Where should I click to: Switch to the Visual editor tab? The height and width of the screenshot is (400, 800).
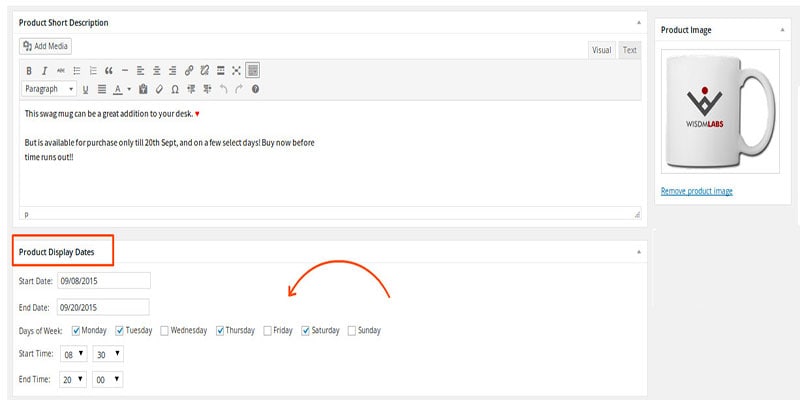602,50
